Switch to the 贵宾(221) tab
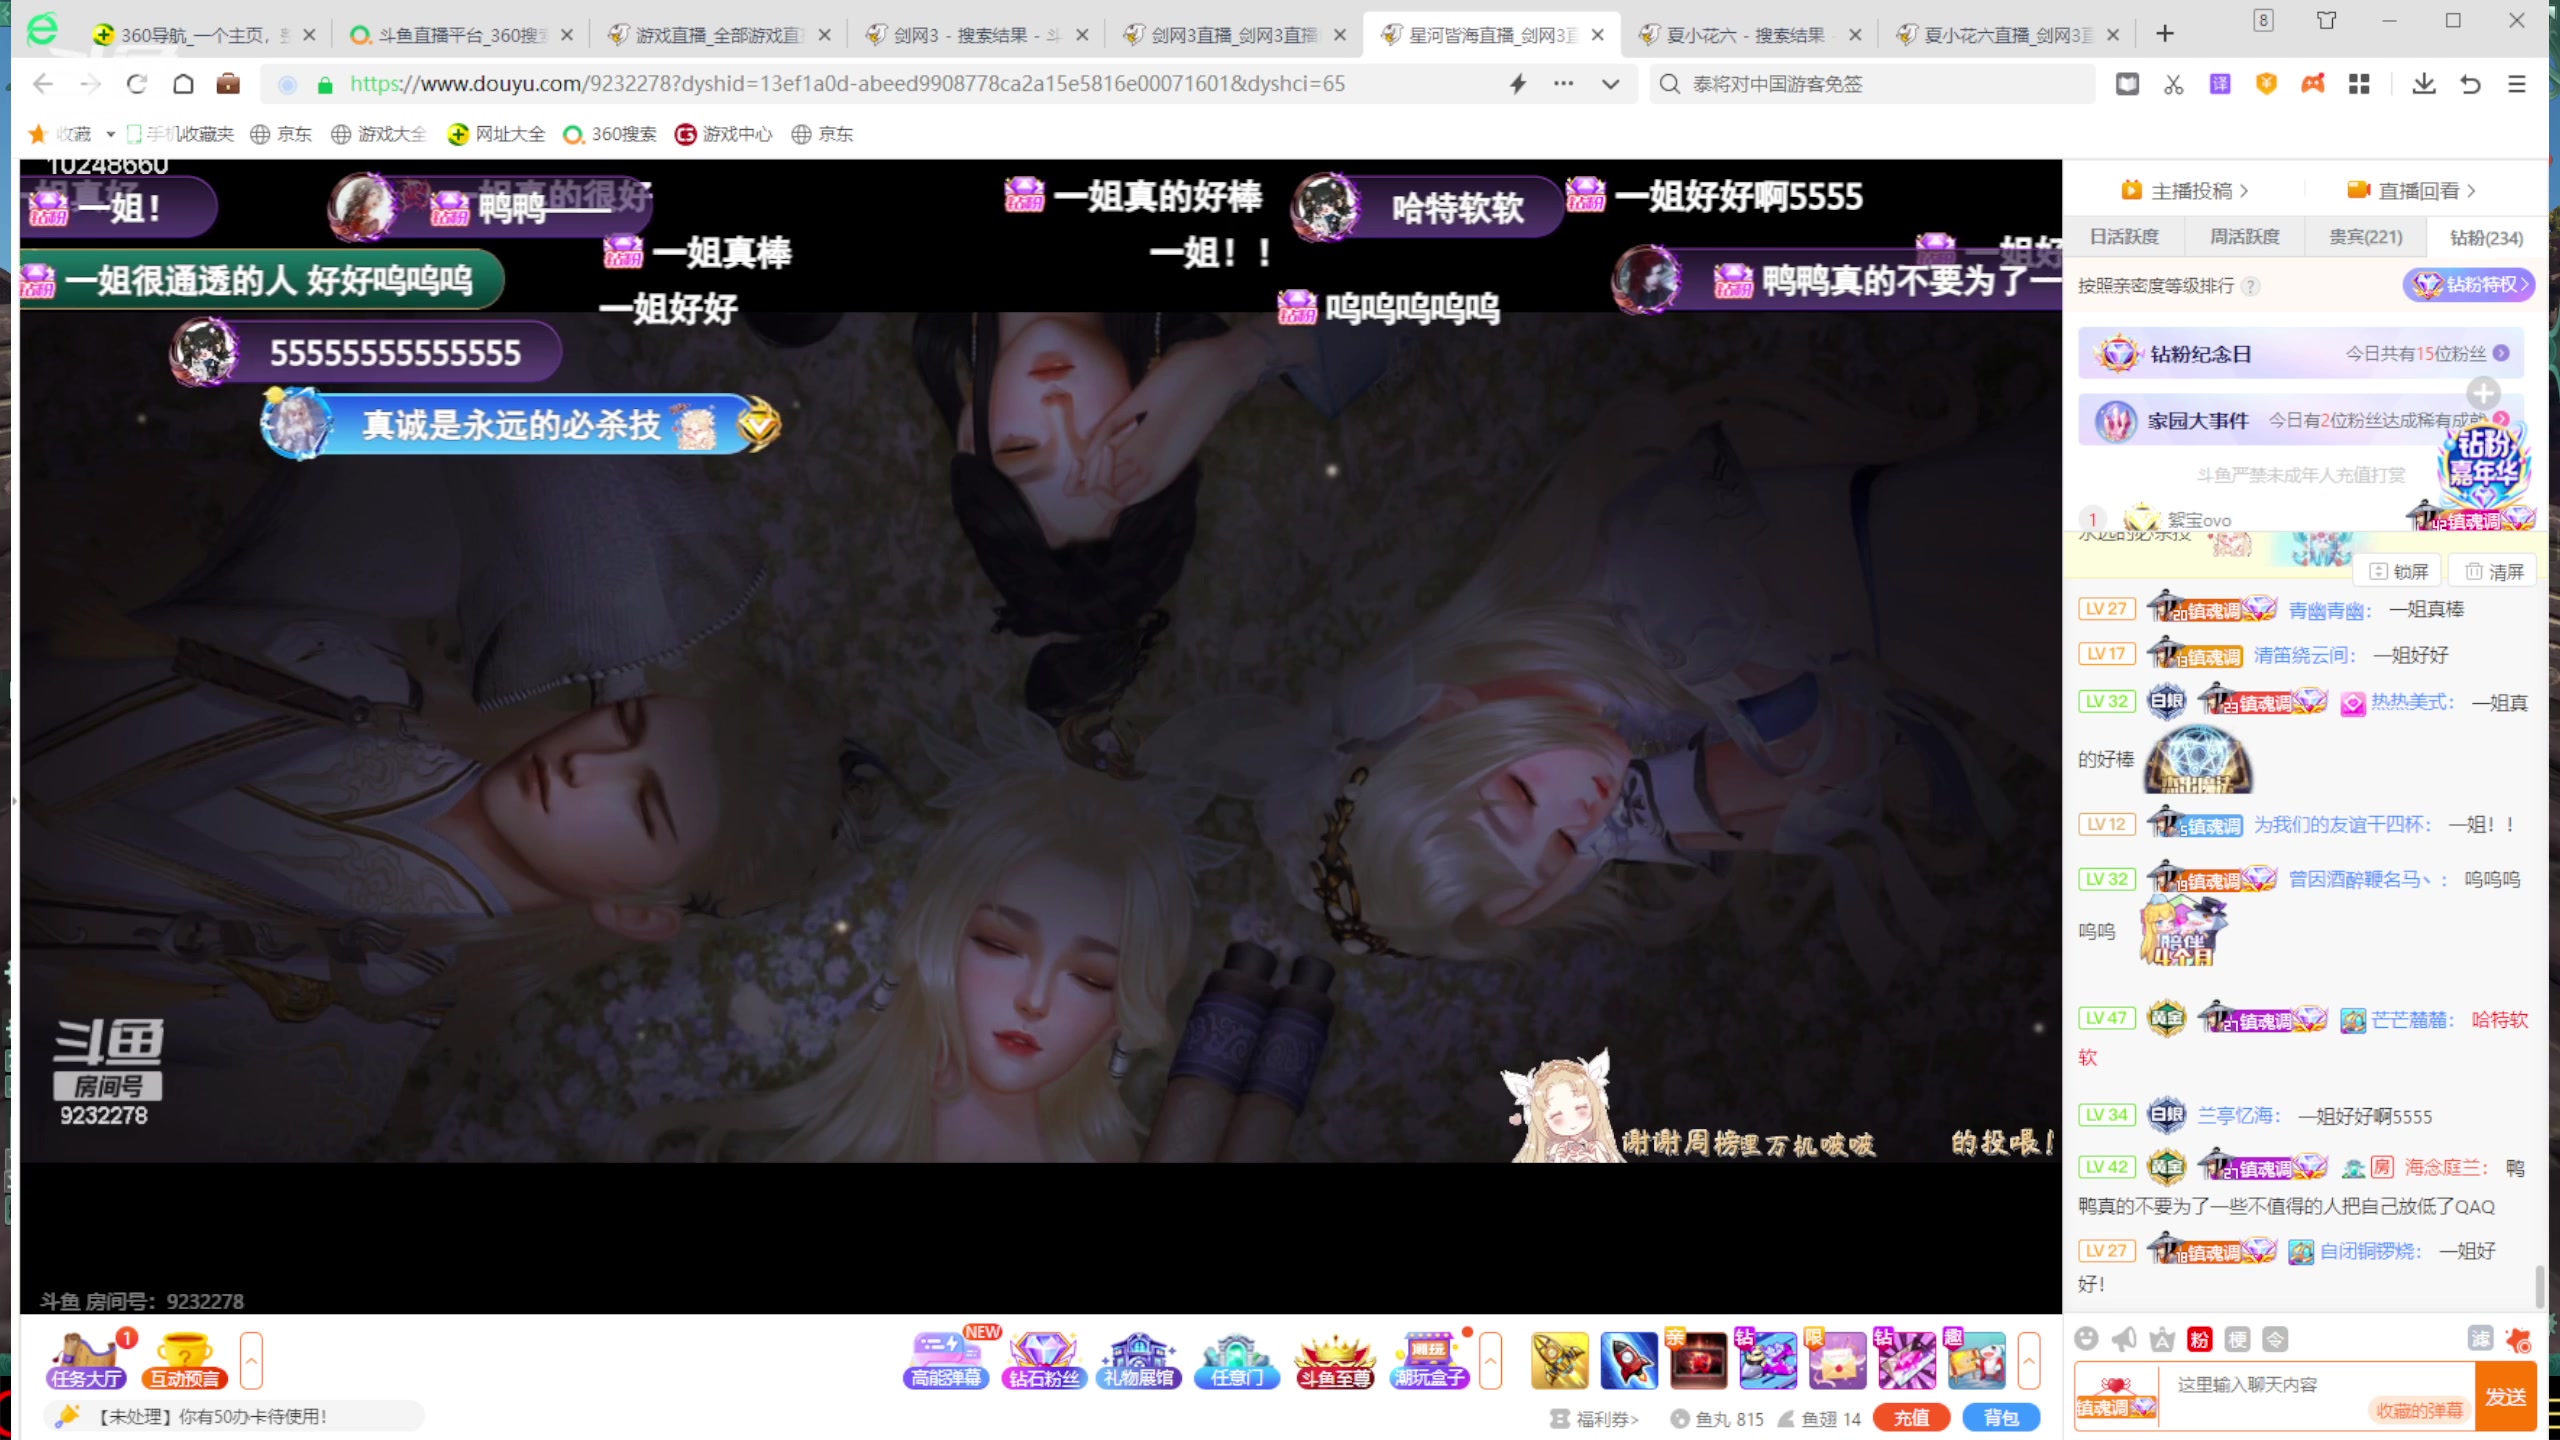 (x=2365, y=237)
